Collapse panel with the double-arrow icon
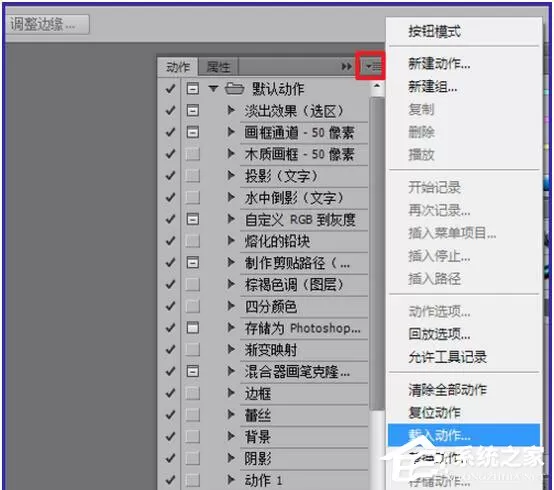Image resolution: width=554 pixels, height=490 pixels. [x=347, y=66]
